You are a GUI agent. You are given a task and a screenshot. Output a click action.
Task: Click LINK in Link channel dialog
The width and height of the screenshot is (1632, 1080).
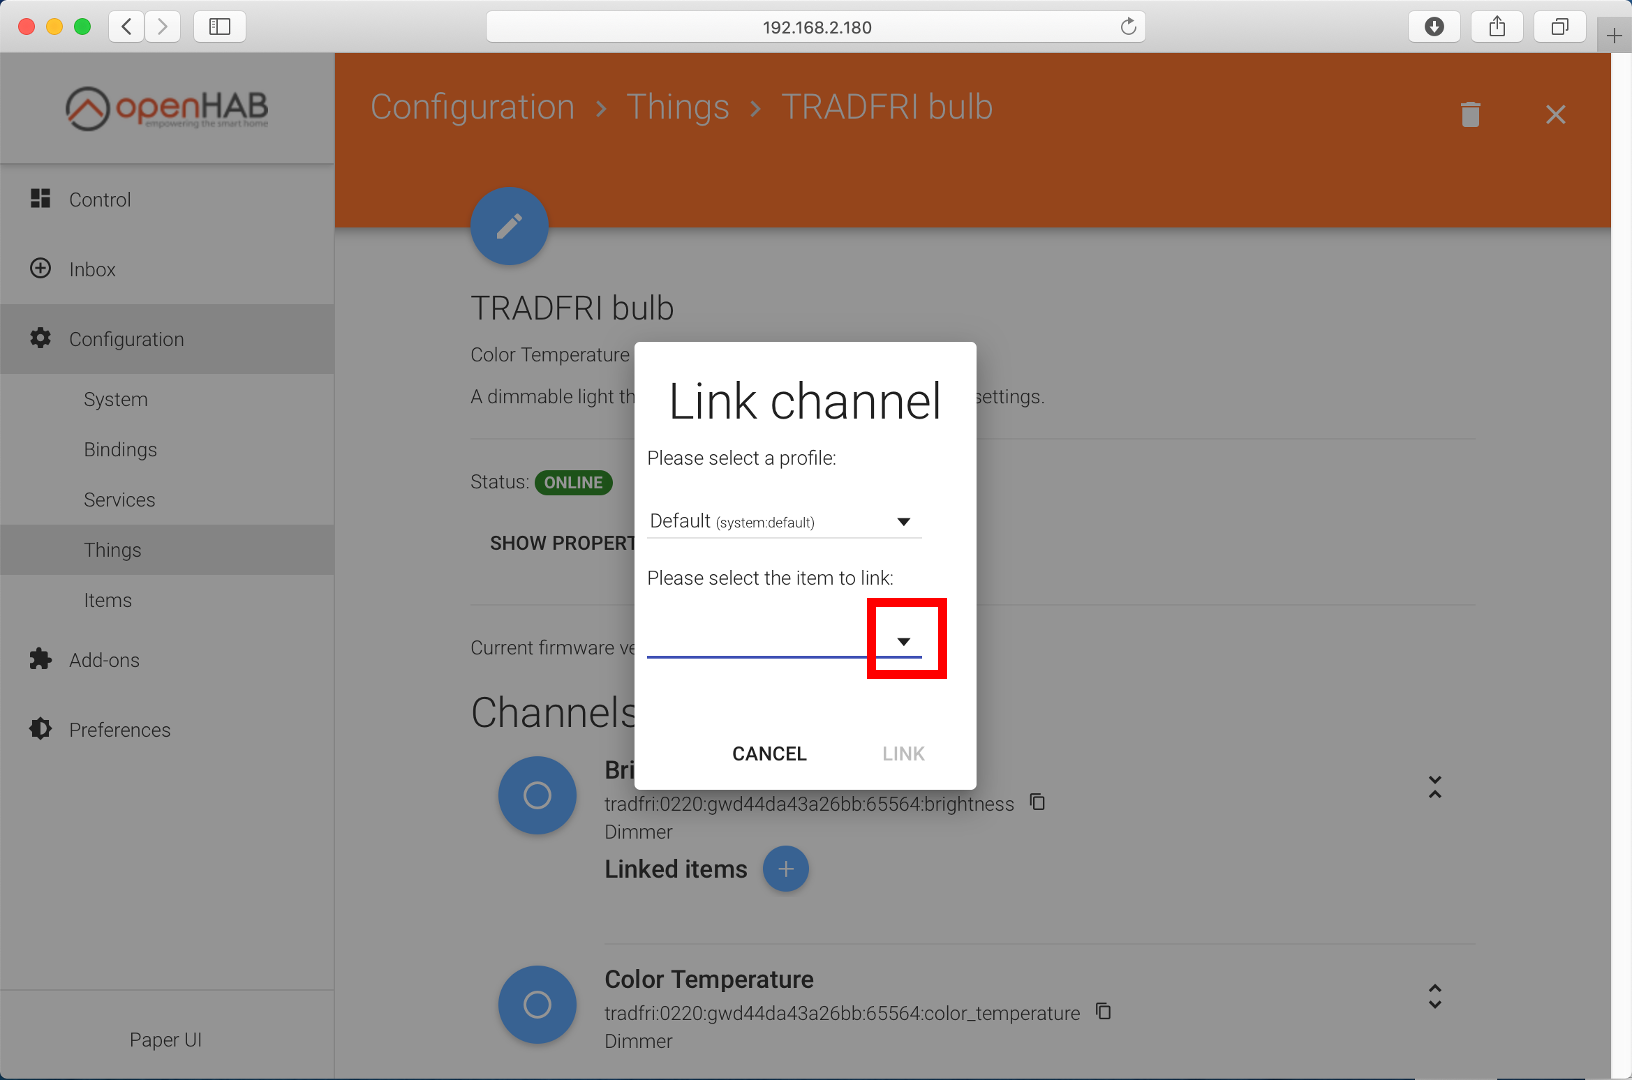[903, 754]
